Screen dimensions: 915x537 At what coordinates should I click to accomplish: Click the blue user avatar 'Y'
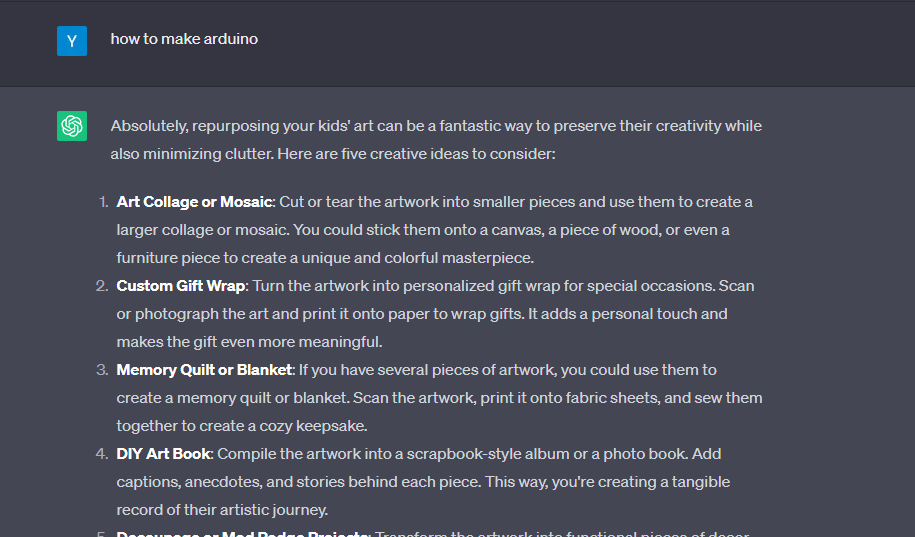pos(72,41)
